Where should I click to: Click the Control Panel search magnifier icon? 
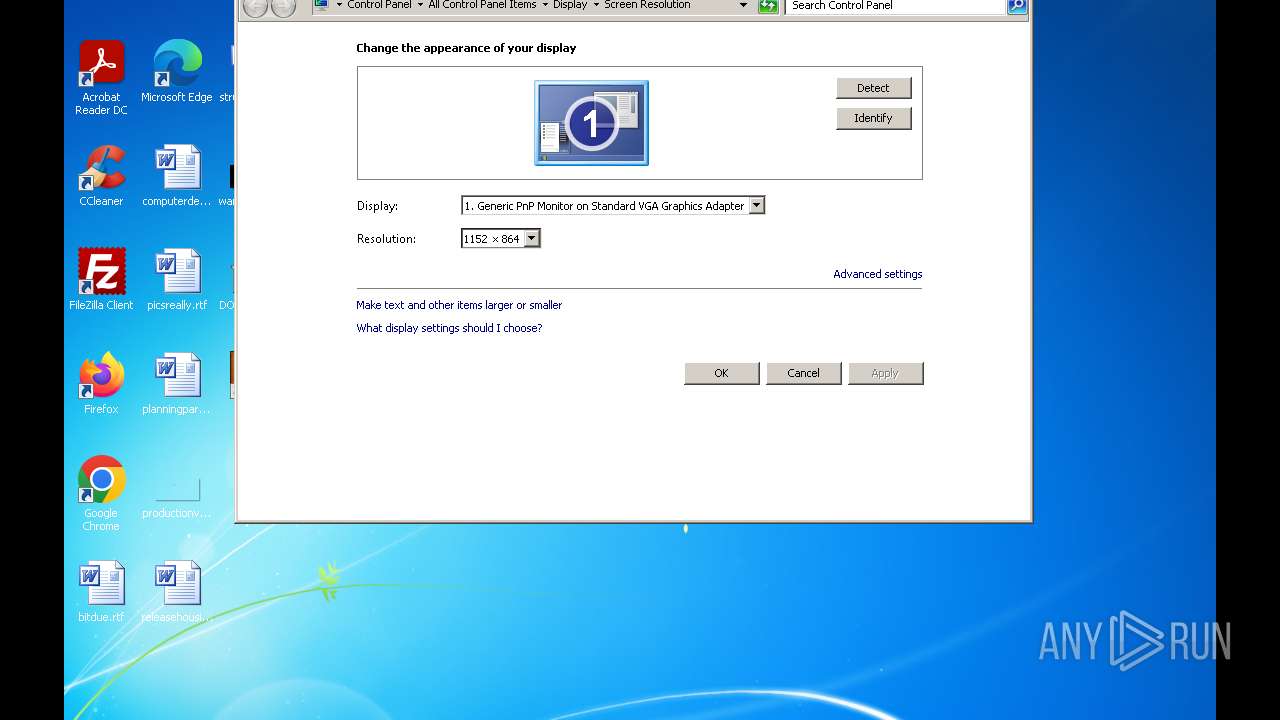(x=1016, y=6)
